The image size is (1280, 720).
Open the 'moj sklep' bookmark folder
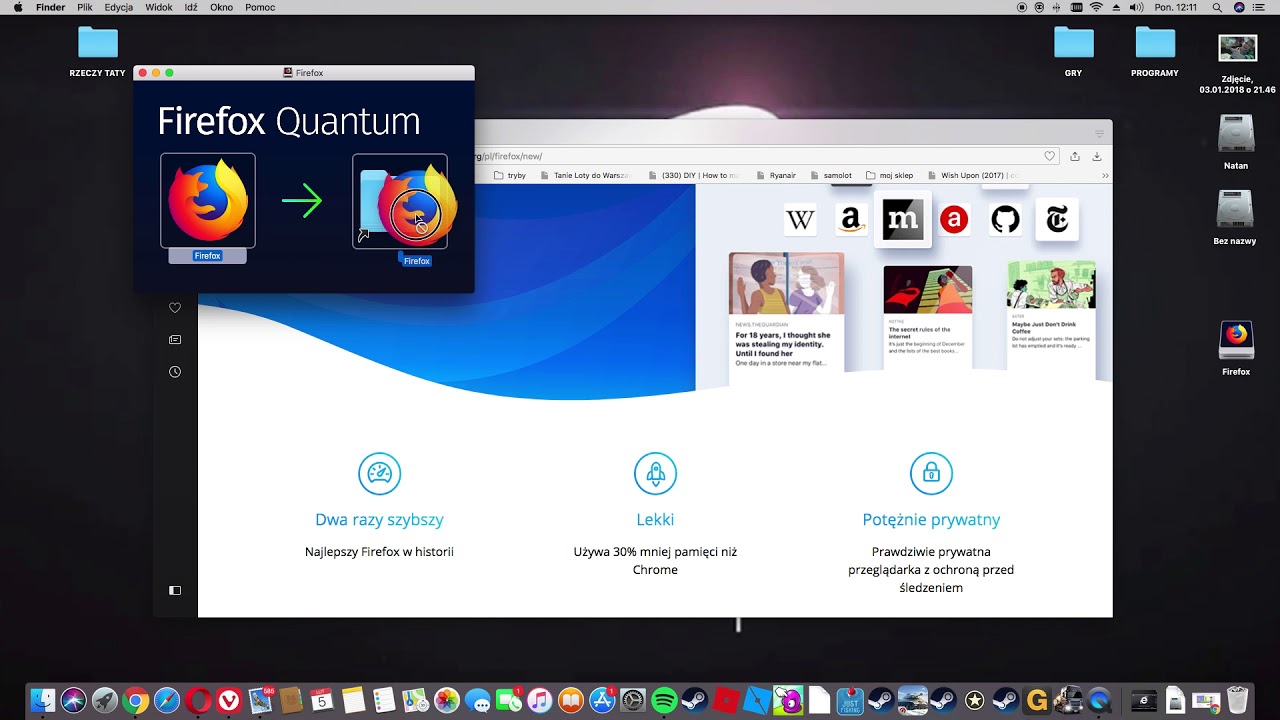click(890, 175)
